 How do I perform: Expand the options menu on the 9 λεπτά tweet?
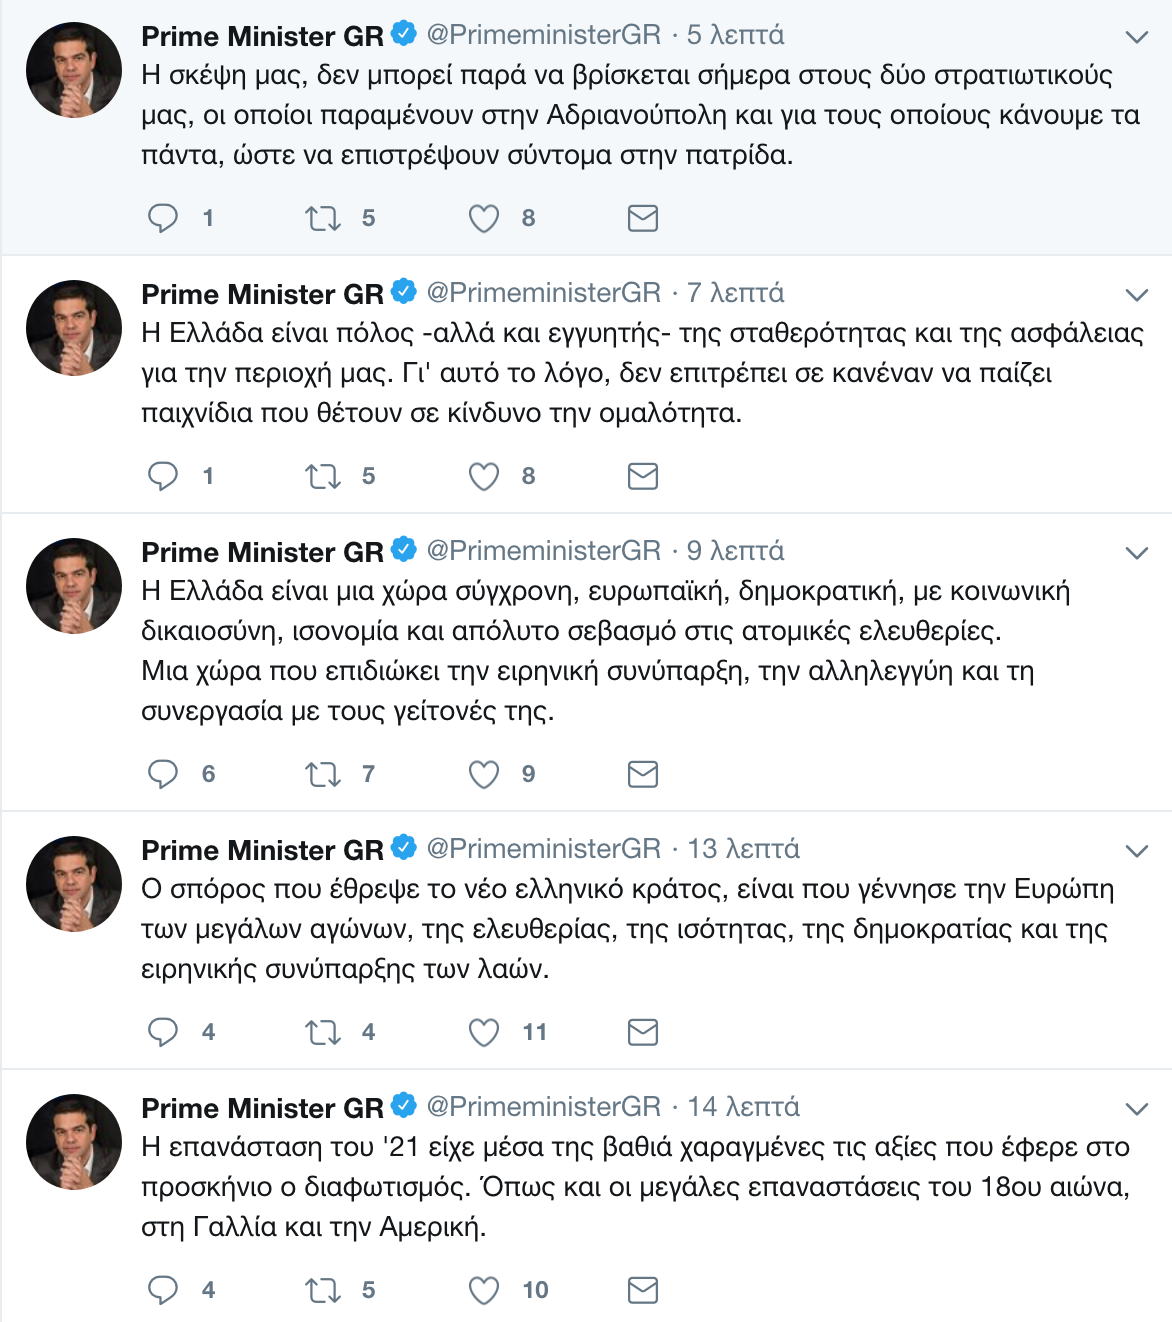pyautogui.click(x=1136, y=553)
